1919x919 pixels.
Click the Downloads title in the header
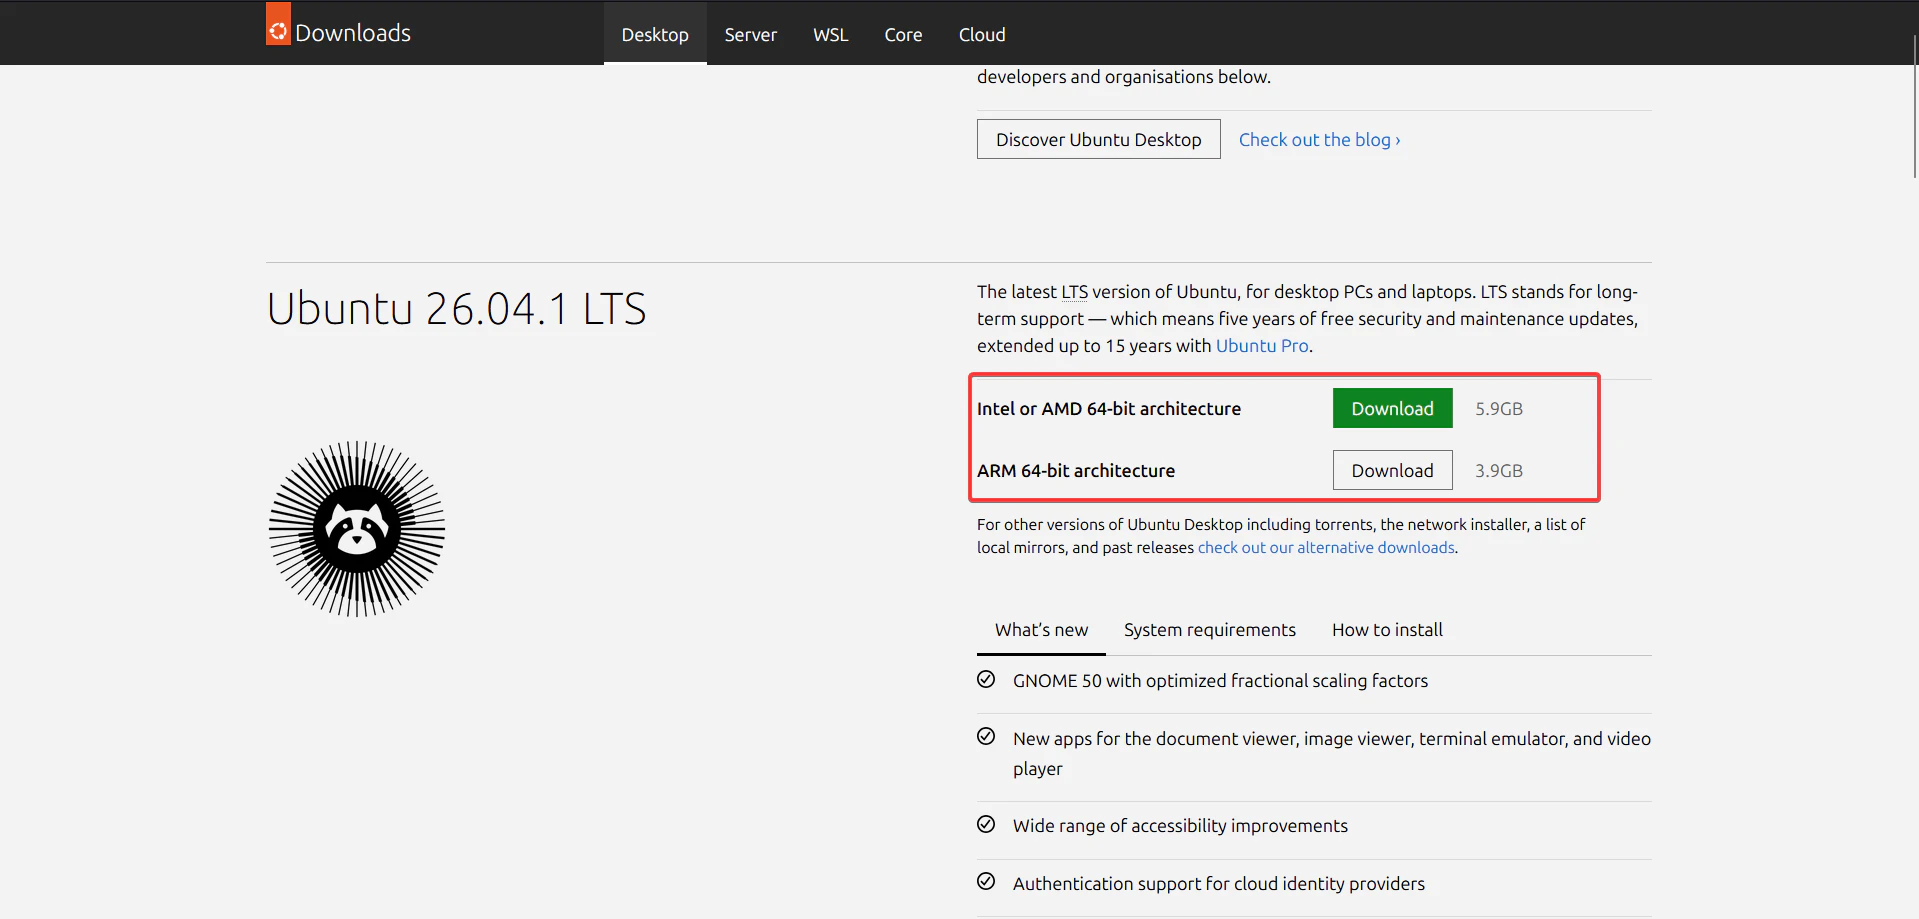tap(353, 33)
